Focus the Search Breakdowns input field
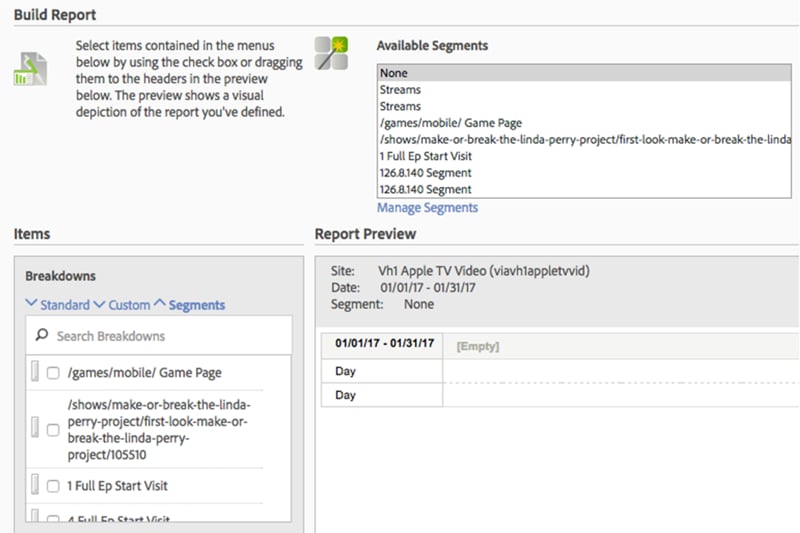Screen dimensions: 800x533 [x=159, y=336]
